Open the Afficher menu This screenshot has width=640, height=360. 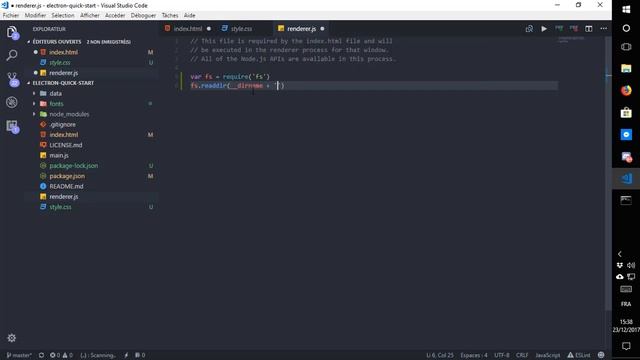[x=90, y=15]
